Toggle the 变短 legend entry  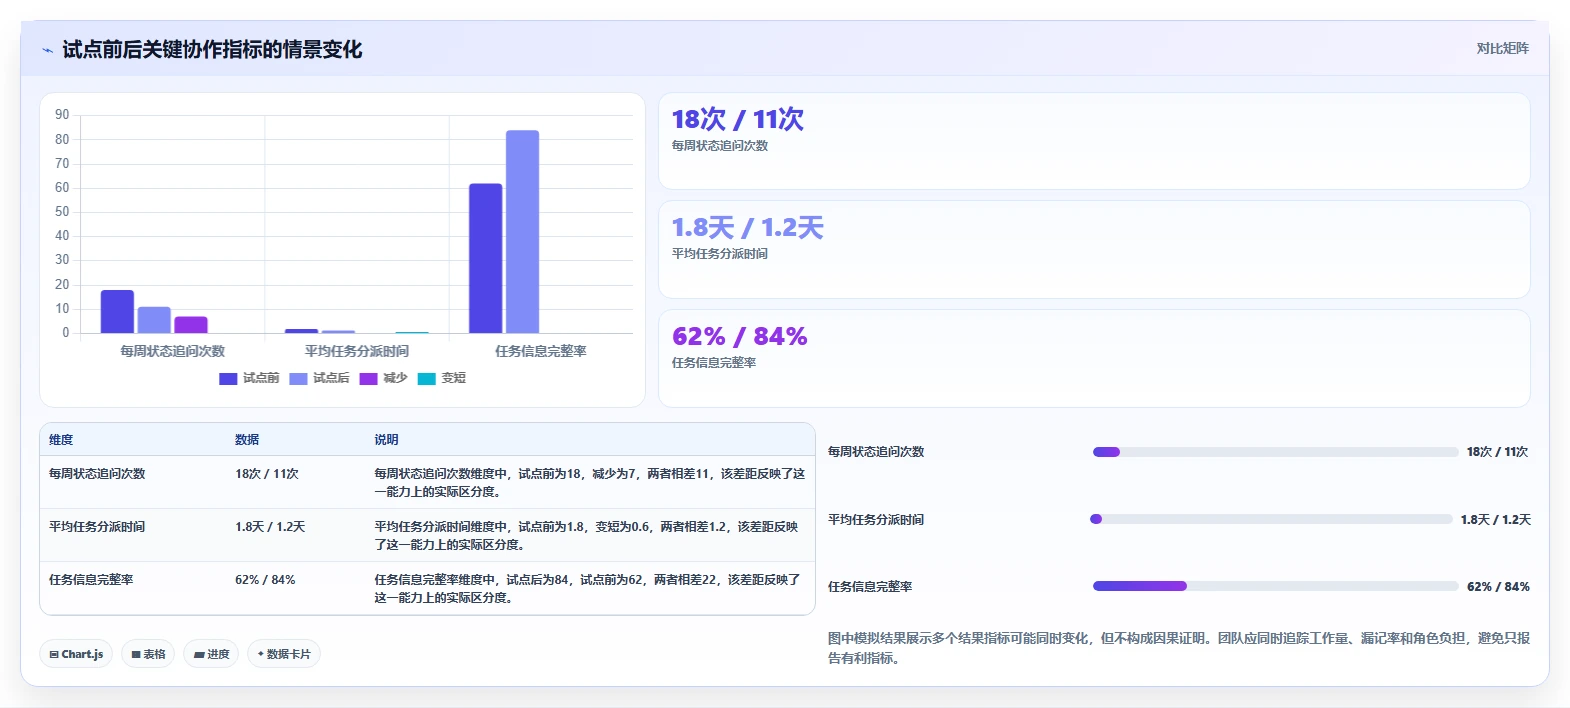[441, 378]
